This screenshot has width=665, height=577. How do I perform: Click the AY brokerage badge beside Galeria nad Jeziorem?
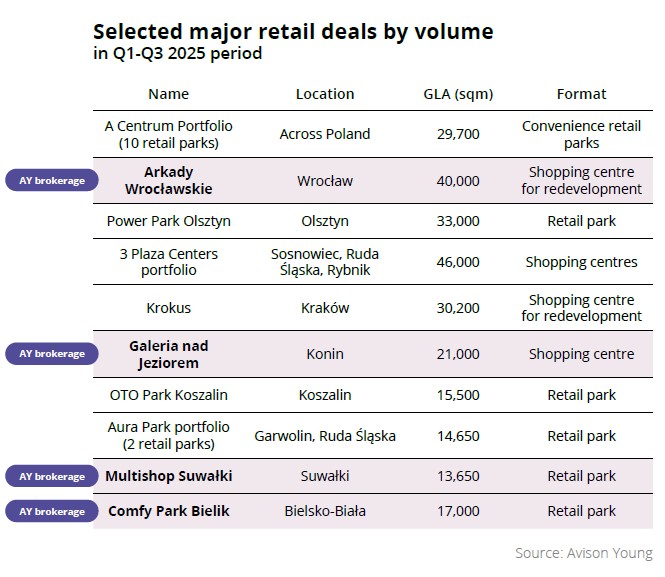[x=52, y=354]
